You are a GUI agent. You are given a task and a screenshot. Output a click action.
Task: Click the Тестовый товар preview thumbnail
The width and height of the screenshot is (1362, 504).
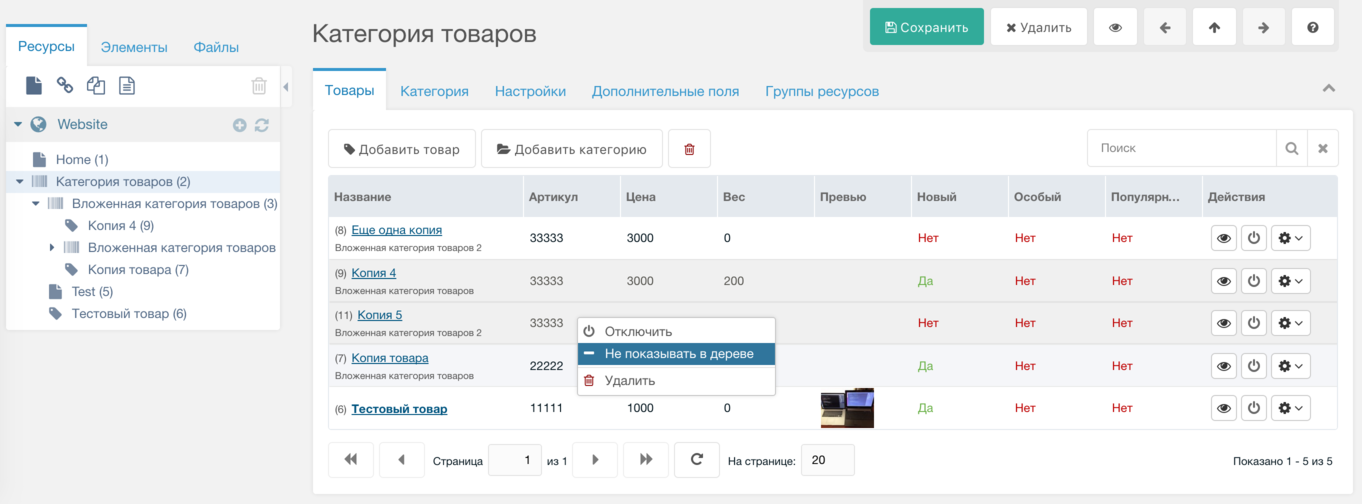pos(847,408)
